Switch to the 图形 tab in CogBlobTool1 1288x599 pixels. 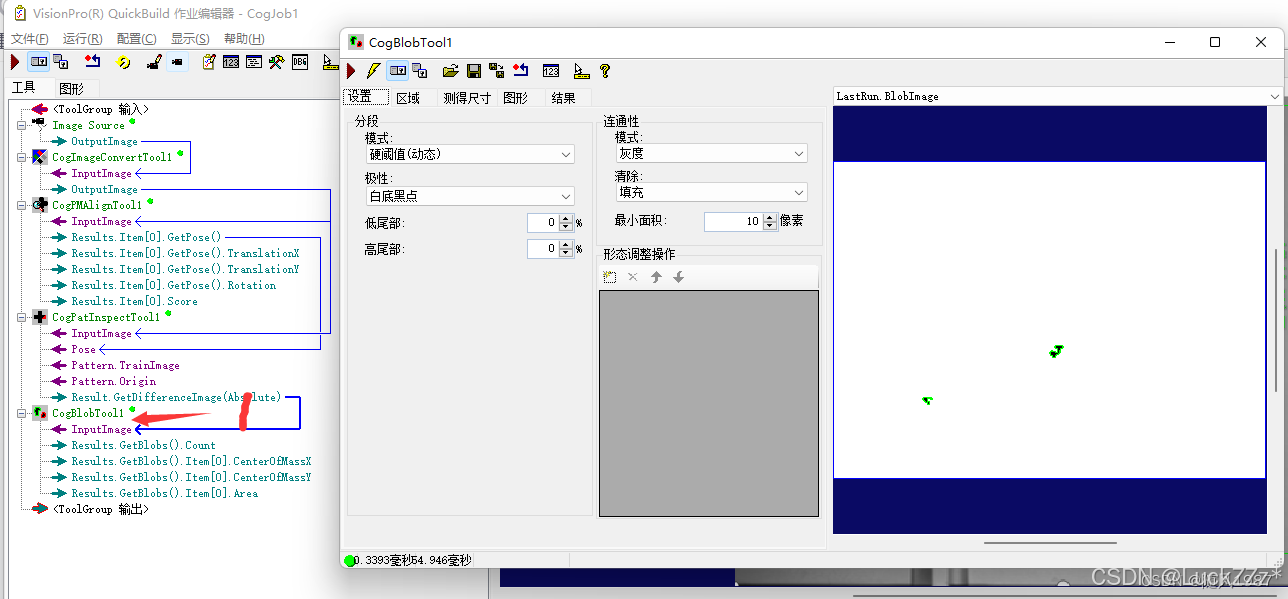click(x=516, y=98)
